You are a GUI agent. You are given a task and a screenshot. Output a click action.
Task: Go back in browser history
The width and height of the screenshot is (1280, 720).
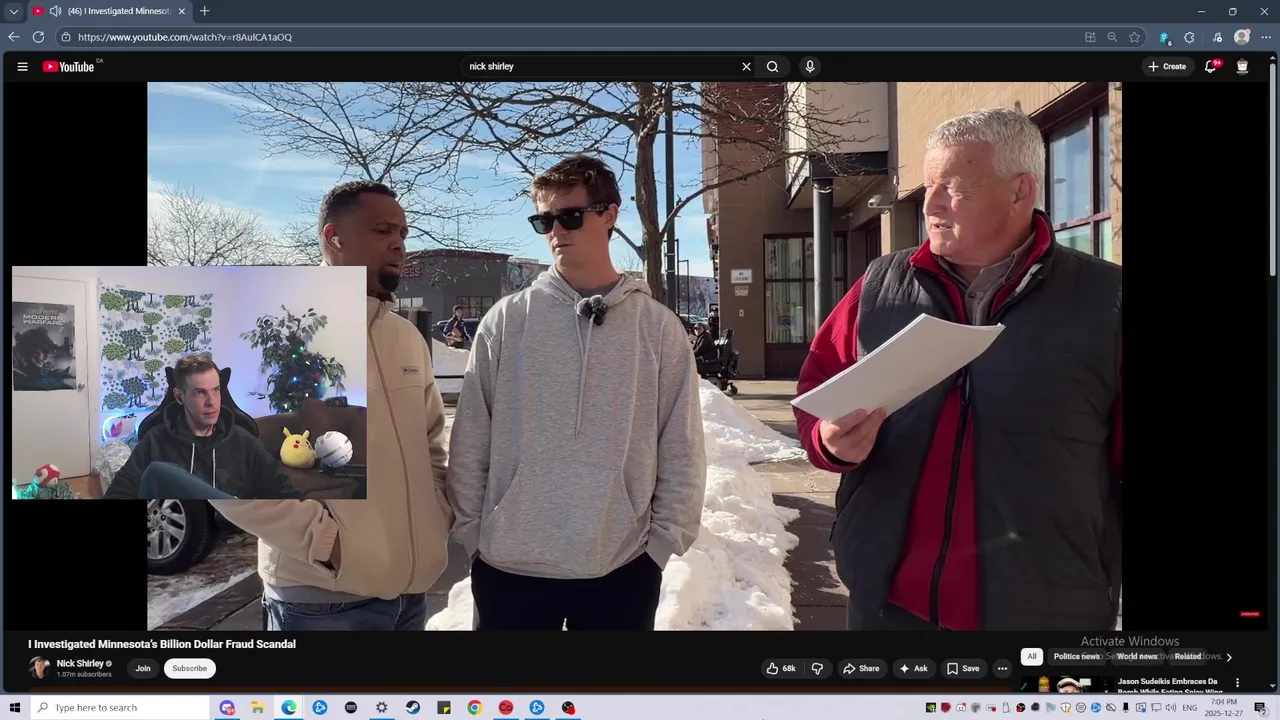(x=14, y=37)
